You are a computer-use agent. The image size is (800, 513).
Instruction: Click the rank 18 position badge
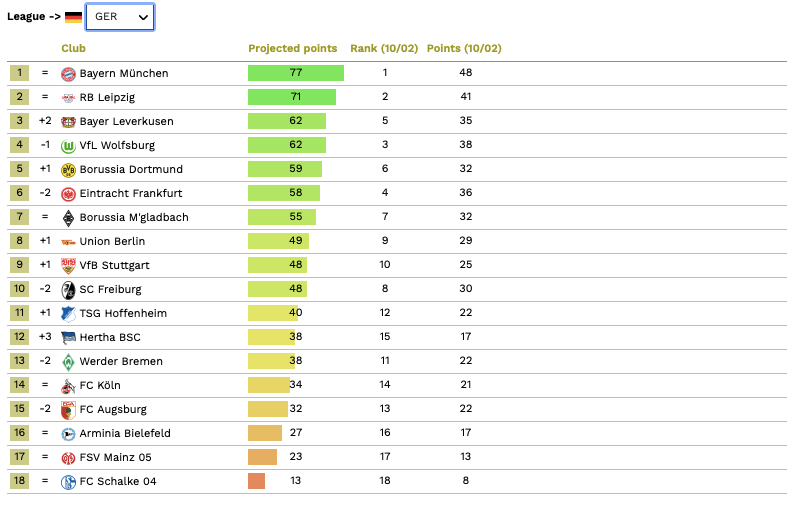[19, 481]
